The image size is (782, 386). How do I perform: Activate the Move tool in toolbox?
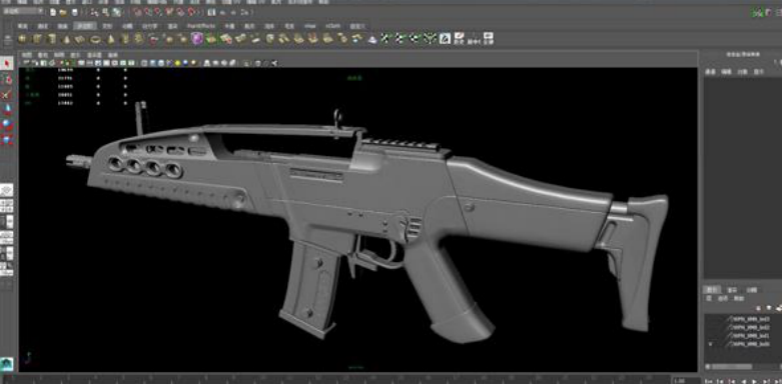pyautogui.click(x=6, y=109)
